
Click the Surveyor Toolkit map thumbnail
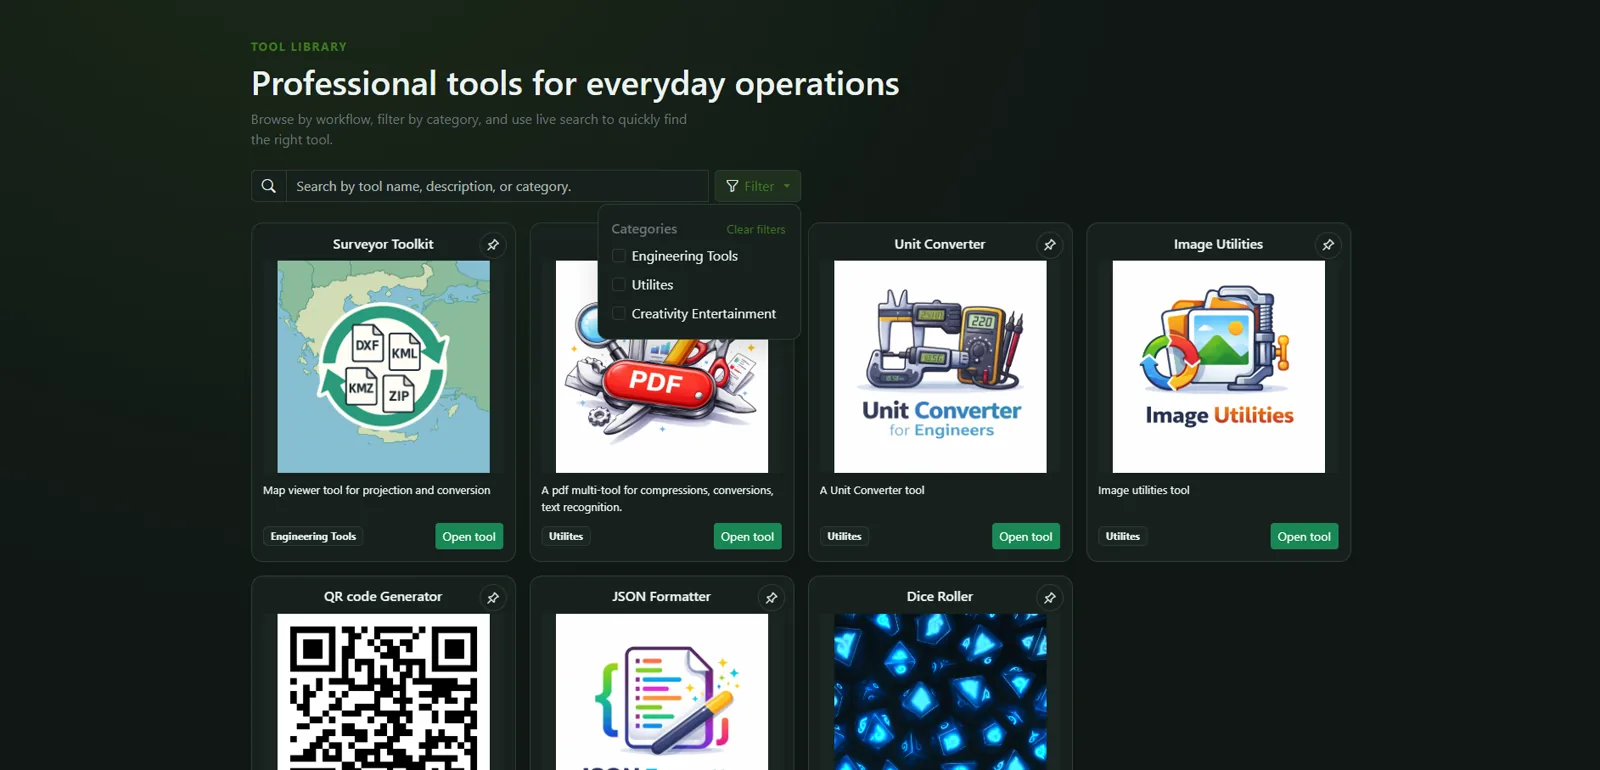pos(384,367)
